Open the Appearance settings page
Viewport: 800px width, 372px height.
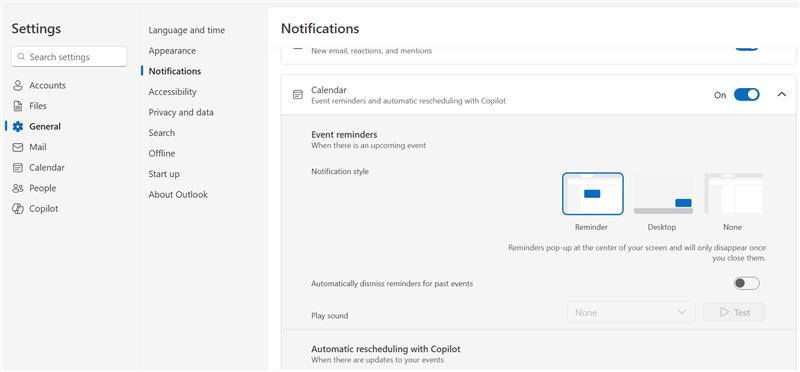[x=172, y=51]
